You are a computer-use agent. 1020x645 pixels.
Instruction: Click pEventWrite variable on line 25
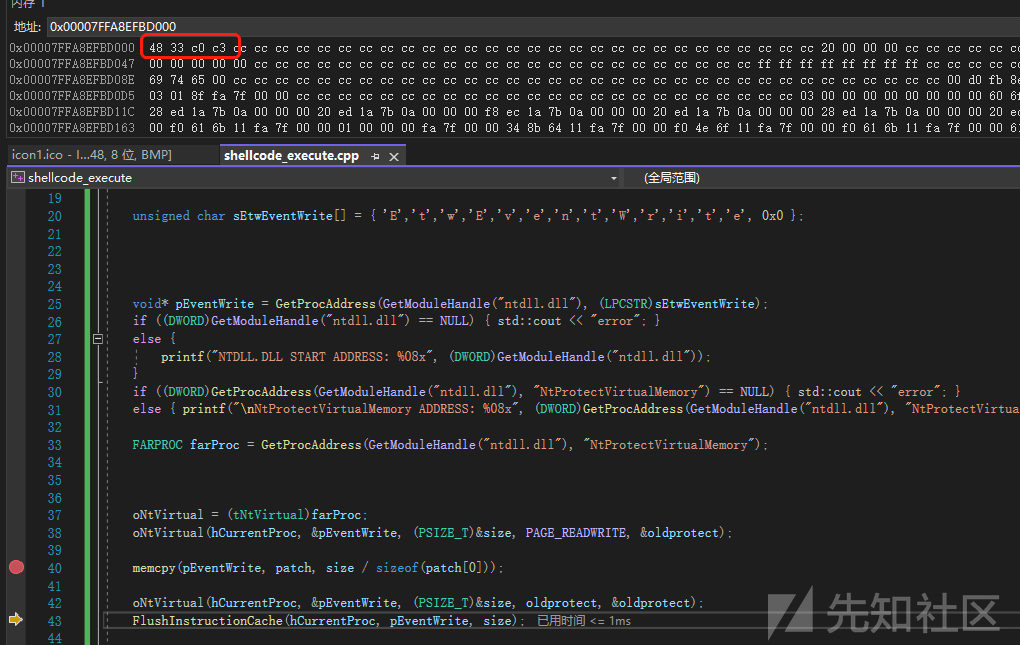tap(214, 304)
